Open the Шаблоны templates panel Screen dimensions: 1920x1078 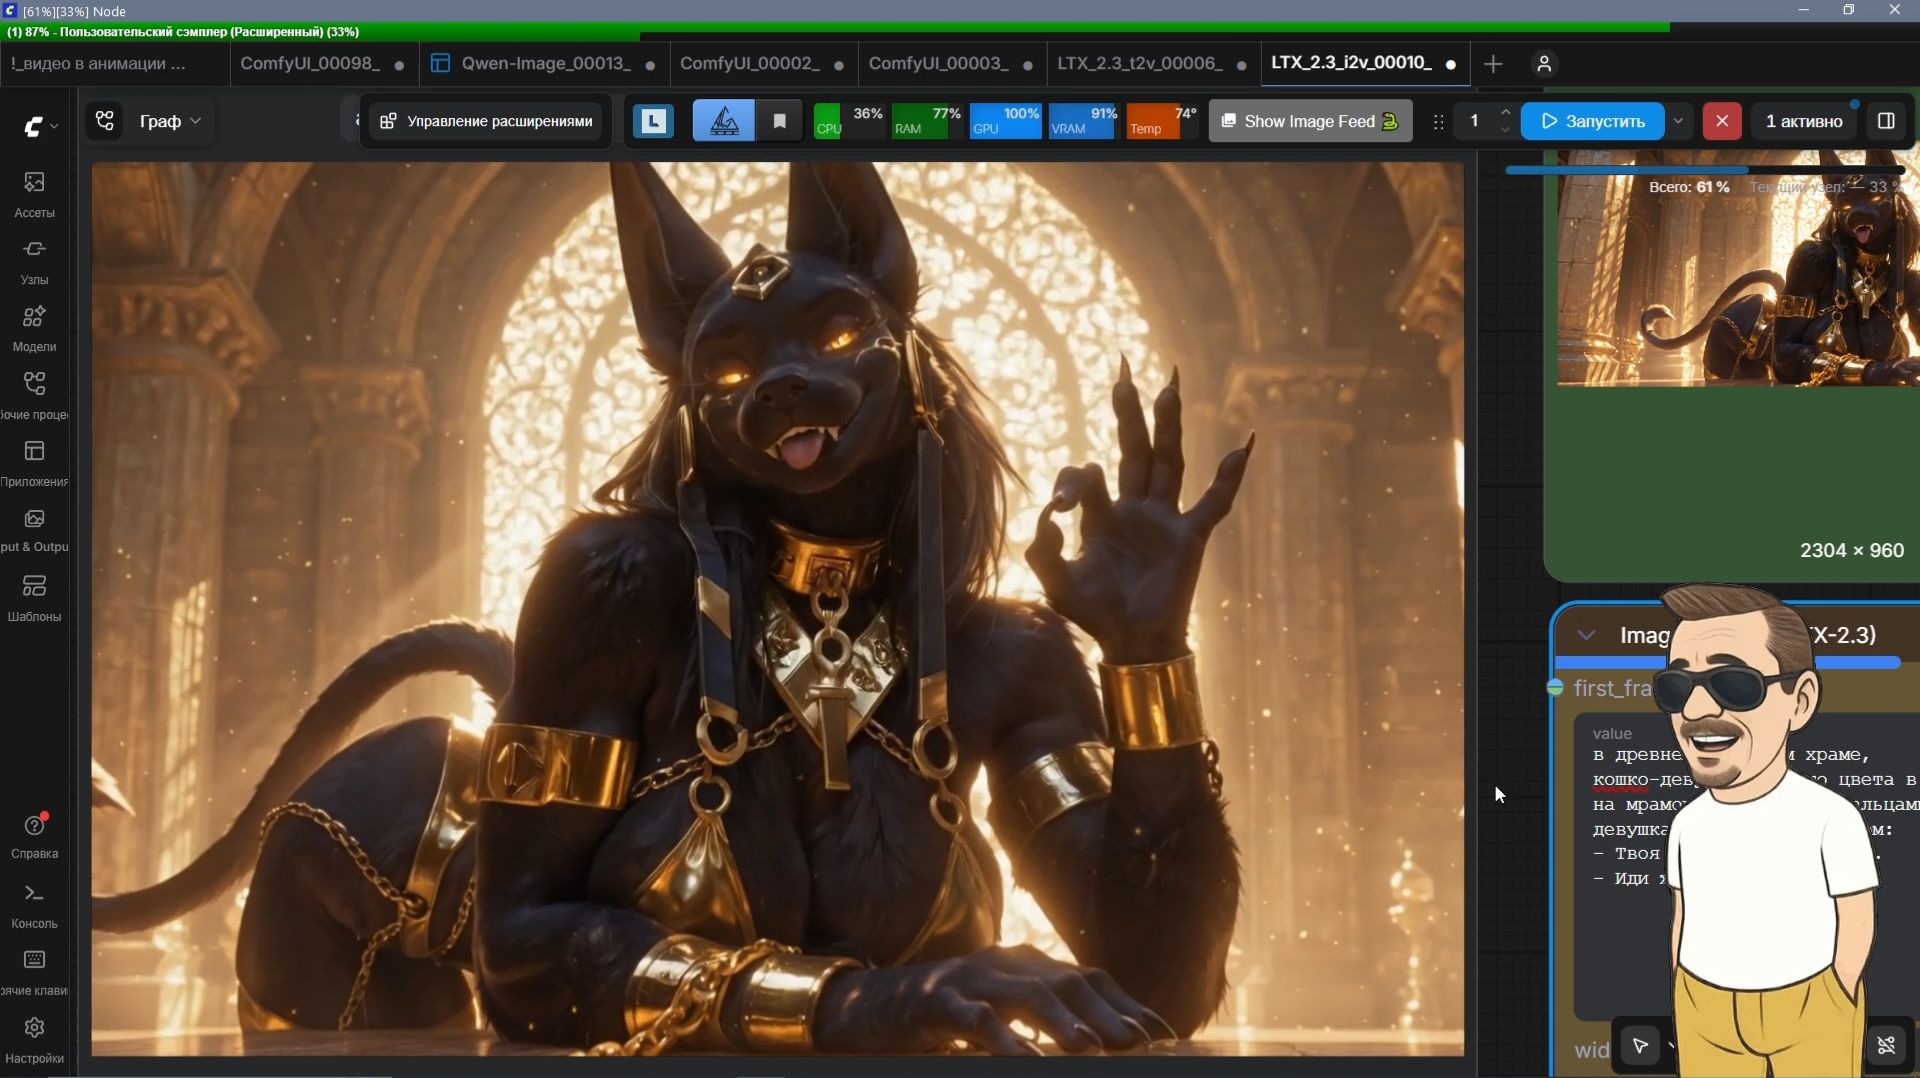pyautogui.click(x=34, y=598)
